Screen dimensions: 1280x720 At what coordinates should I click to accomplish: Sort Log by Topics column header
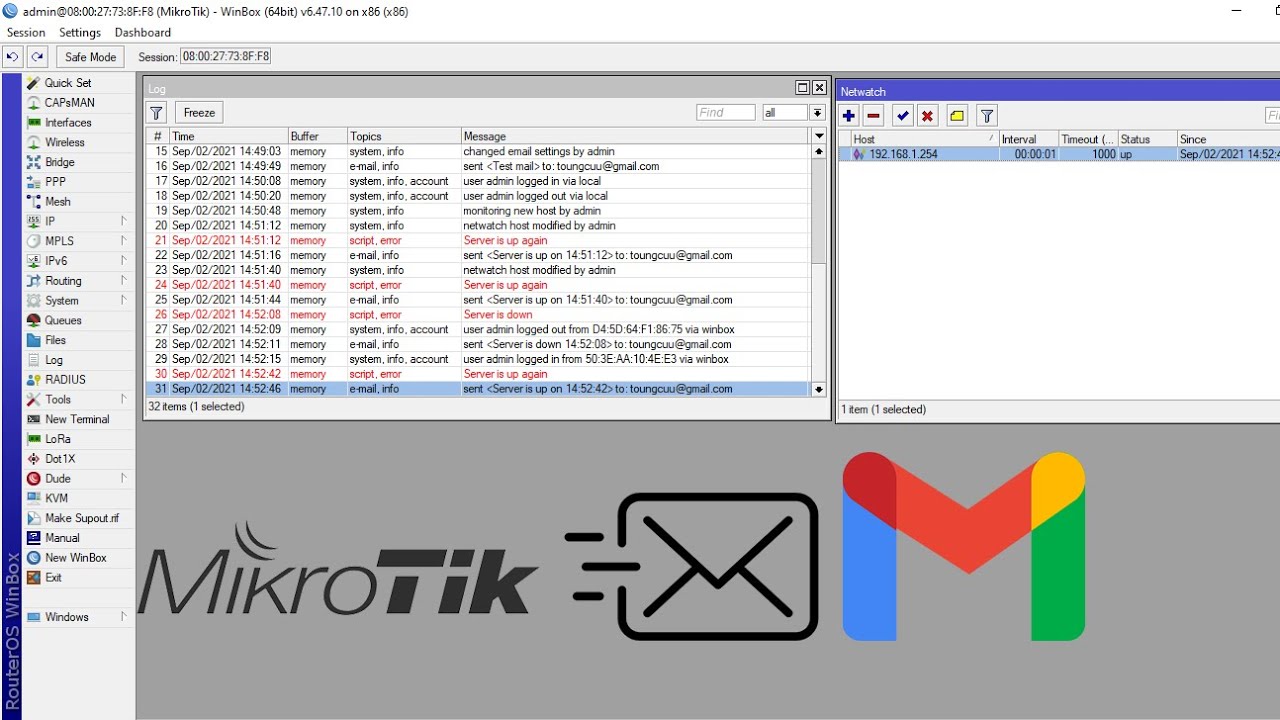click(x=403, y=136)
